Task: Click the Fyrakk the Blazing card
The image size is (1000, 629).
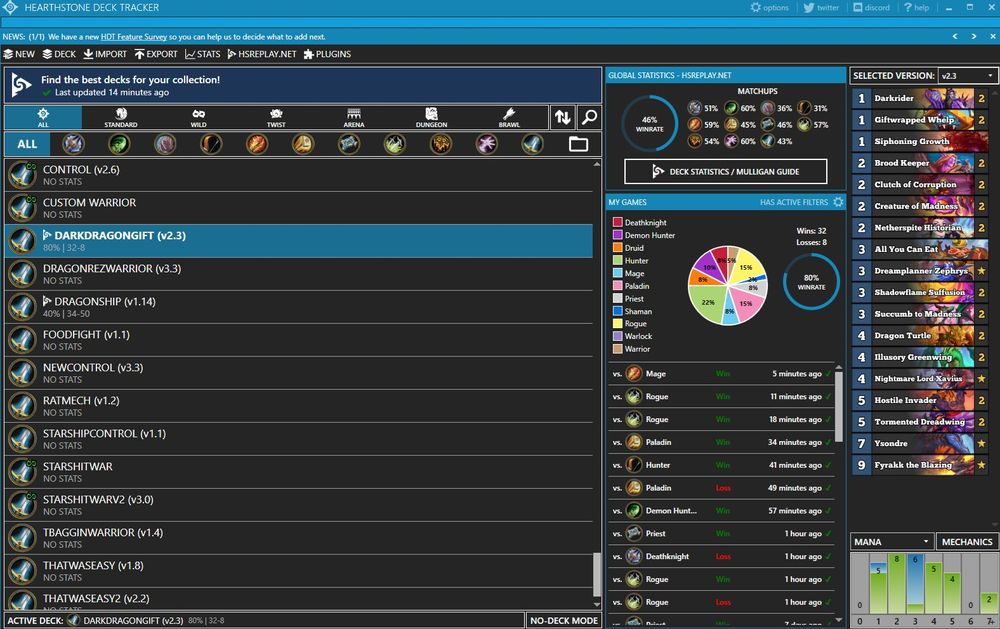Action: 920,465
